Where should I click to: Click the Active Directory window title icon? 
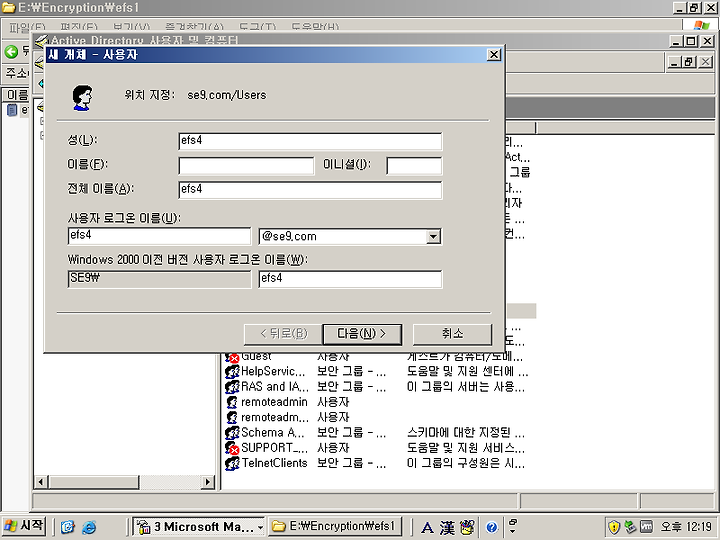pos(41,41)
